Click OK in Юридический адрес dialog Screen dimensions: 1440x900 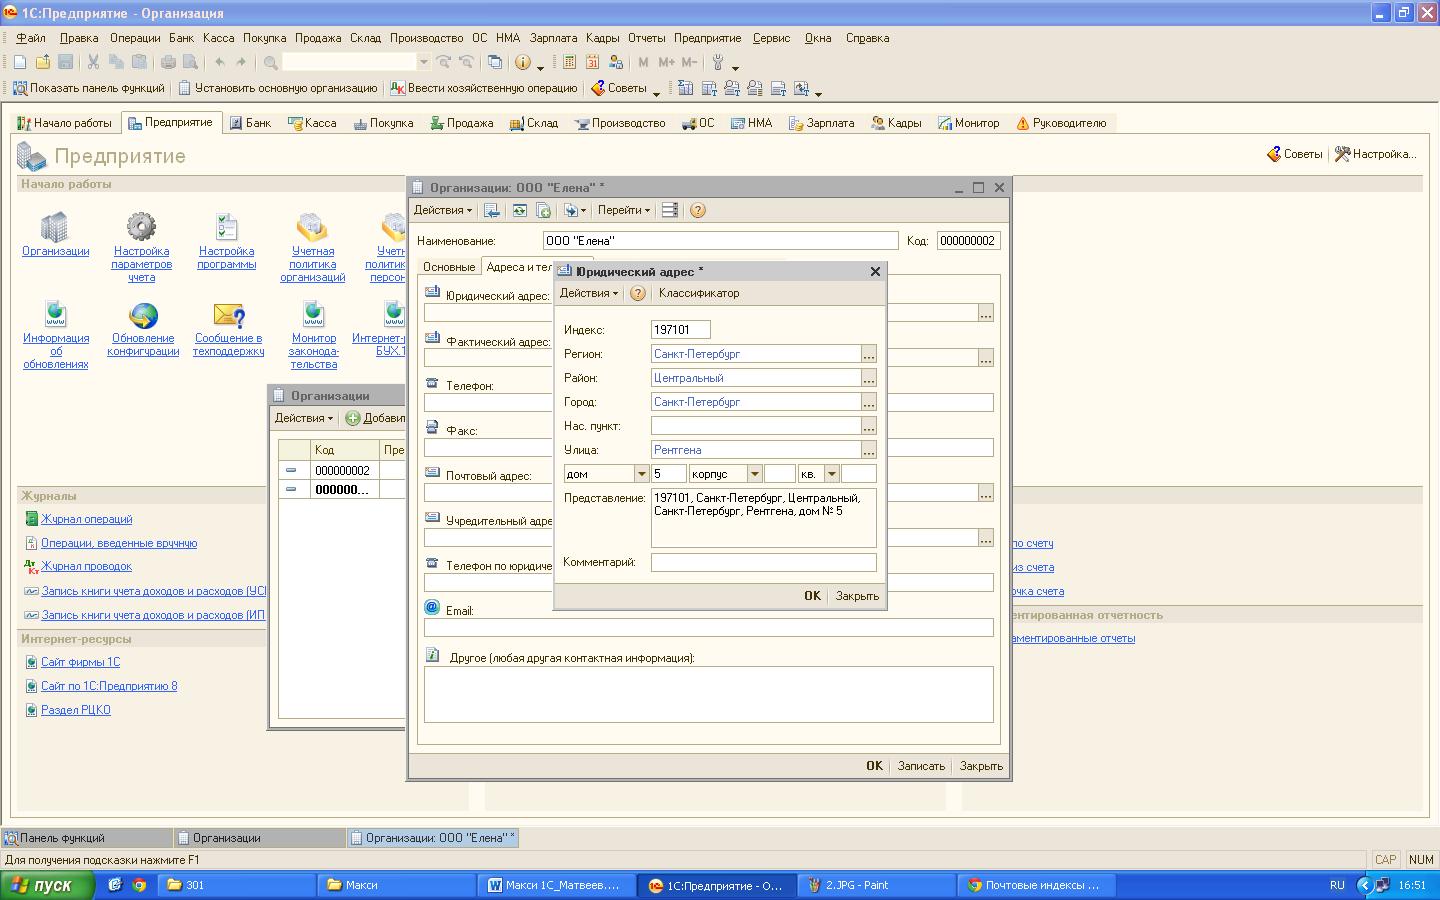[x=812, y=596]
